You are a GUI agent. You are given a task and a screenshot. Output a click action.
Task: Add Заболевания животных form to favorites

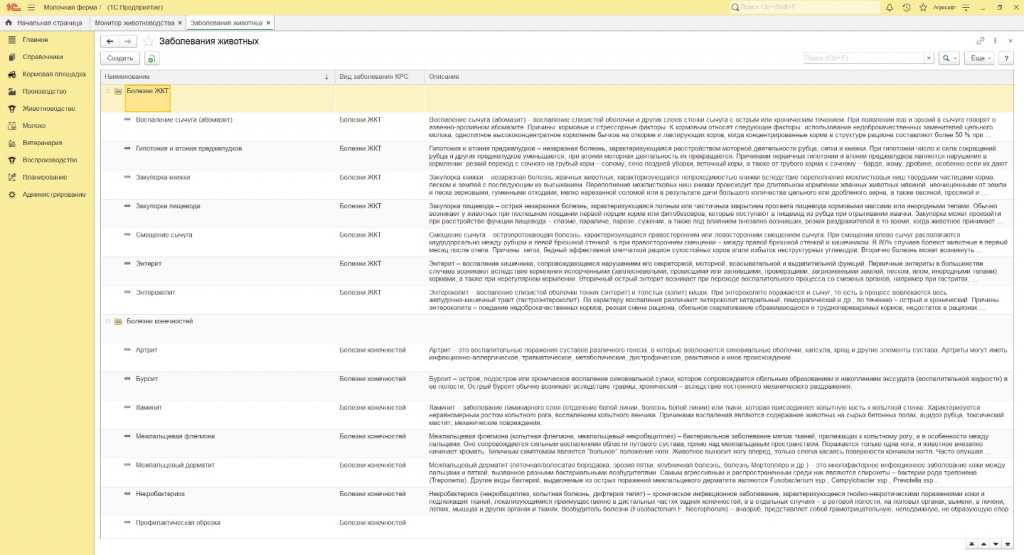point(149,42)
